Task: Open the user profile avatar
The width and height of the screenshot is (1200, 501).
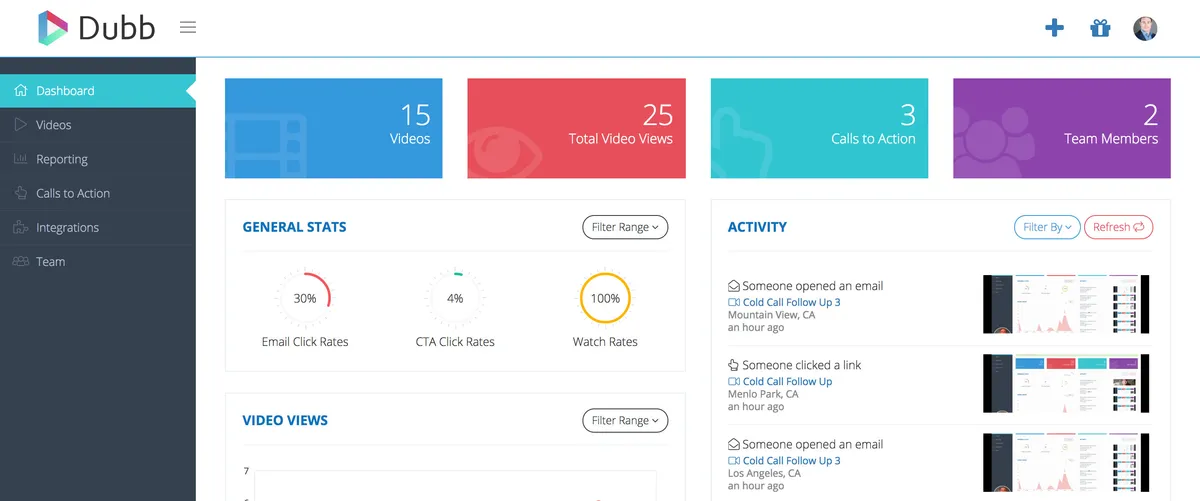Action: (x=1145, y=28)
